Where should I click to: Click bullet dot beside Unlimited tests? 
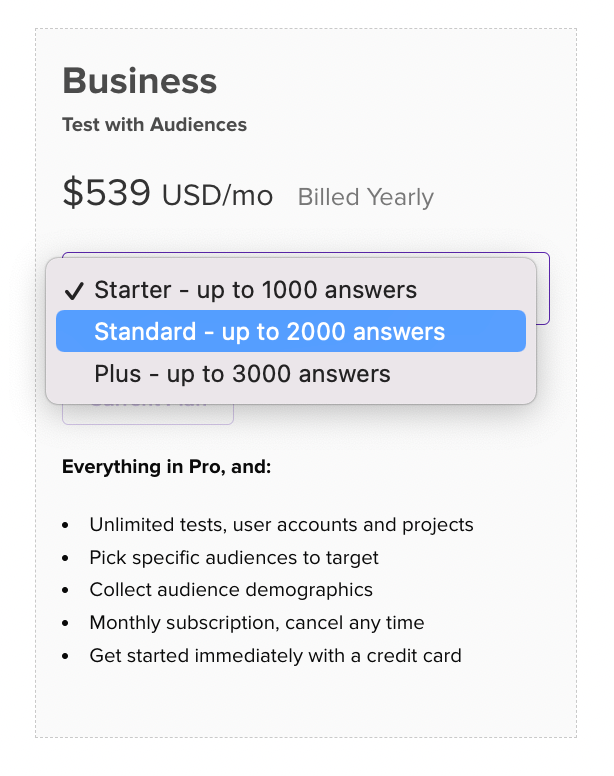click(65, 526)
